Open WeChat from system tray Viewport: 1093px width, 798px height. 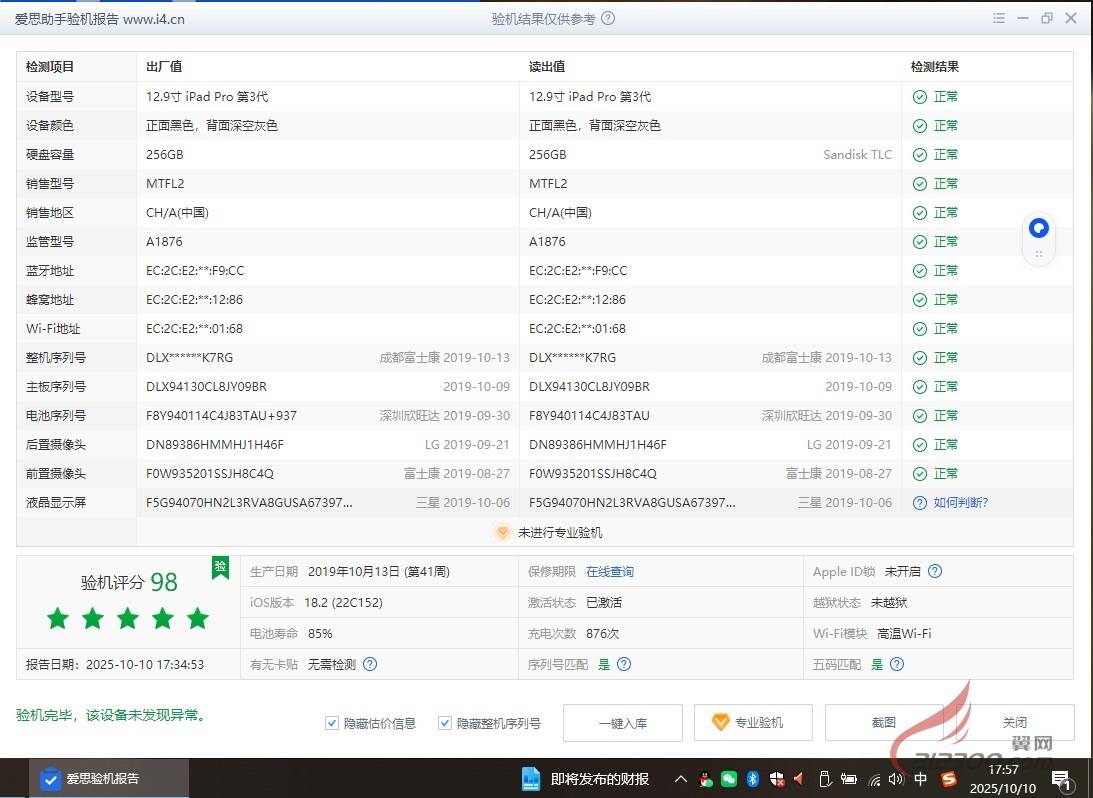click(x=729, y=779)
